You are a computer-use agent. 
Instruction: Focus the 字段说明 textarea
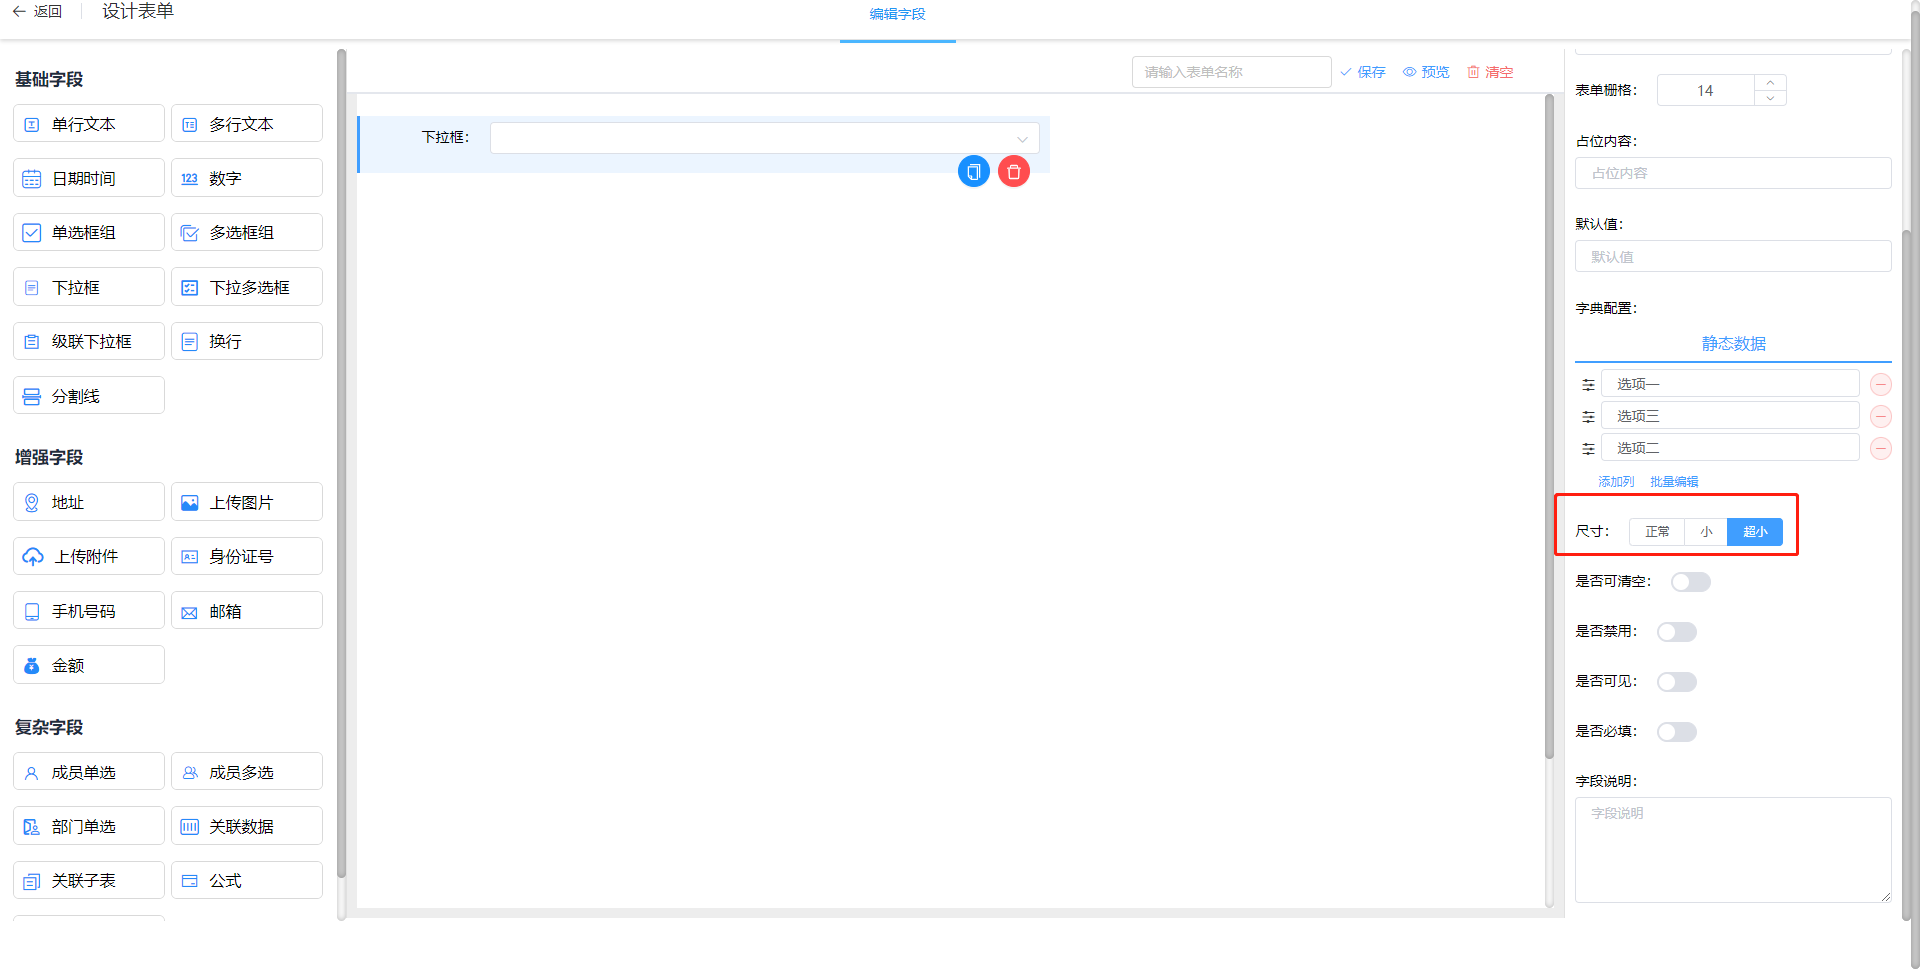pyautogui.click(x=1733, y=850)
